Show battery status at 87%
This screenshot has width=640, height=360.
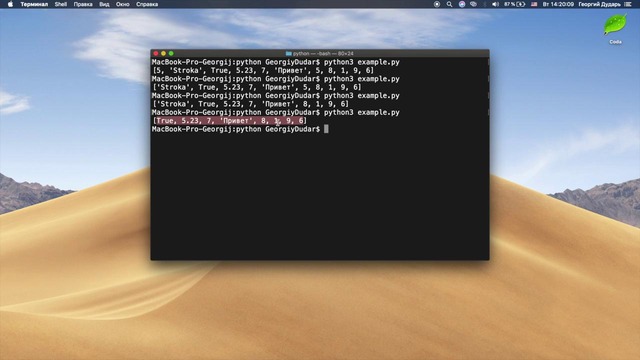[x=514, y=4]
